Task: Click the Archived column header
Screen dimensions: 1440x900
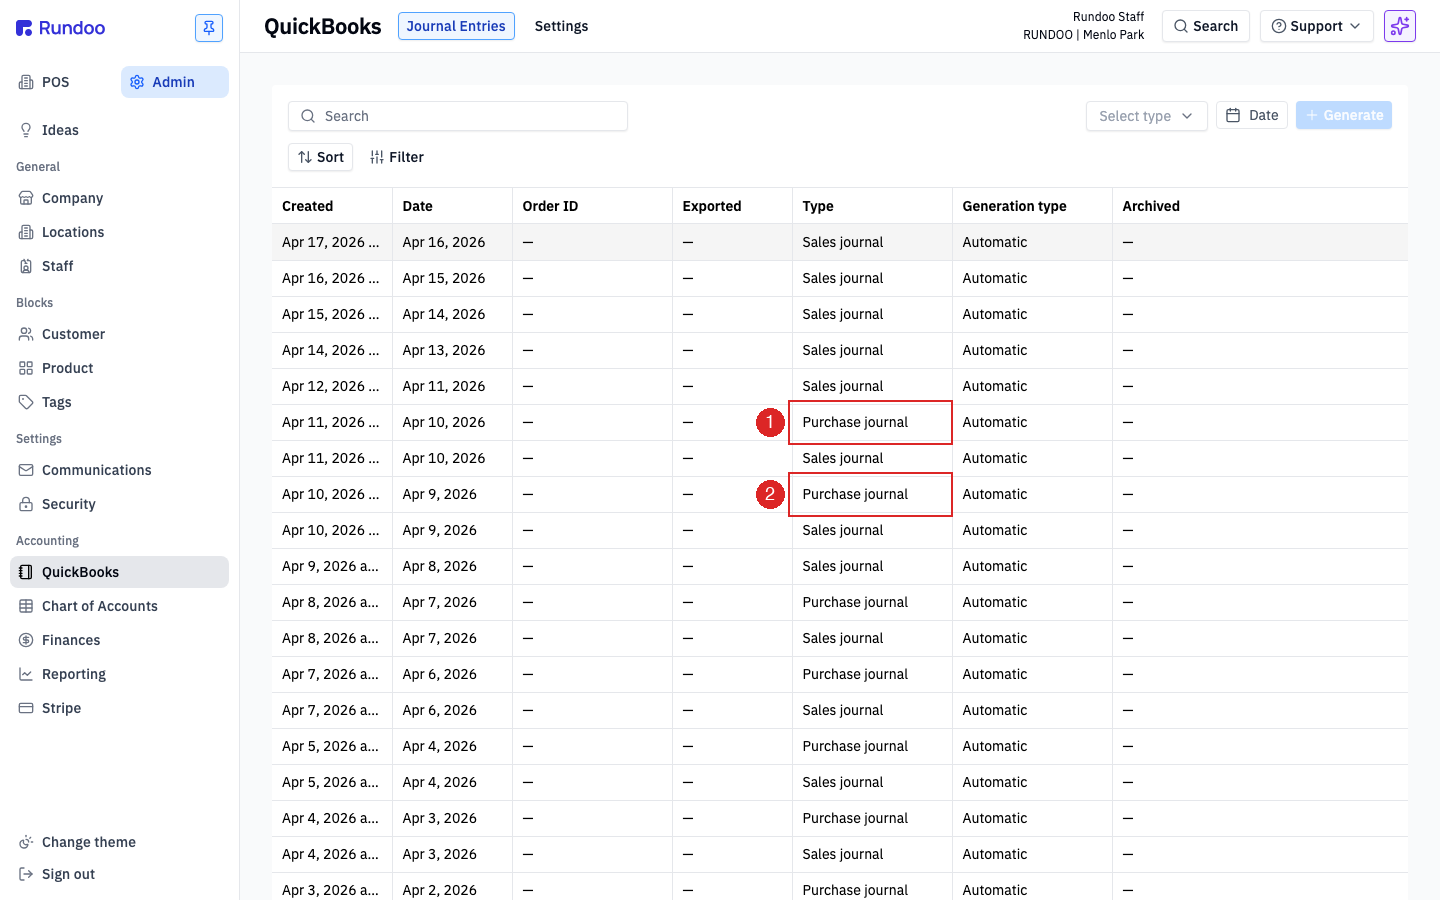Action: click(x=1260, y=206)
